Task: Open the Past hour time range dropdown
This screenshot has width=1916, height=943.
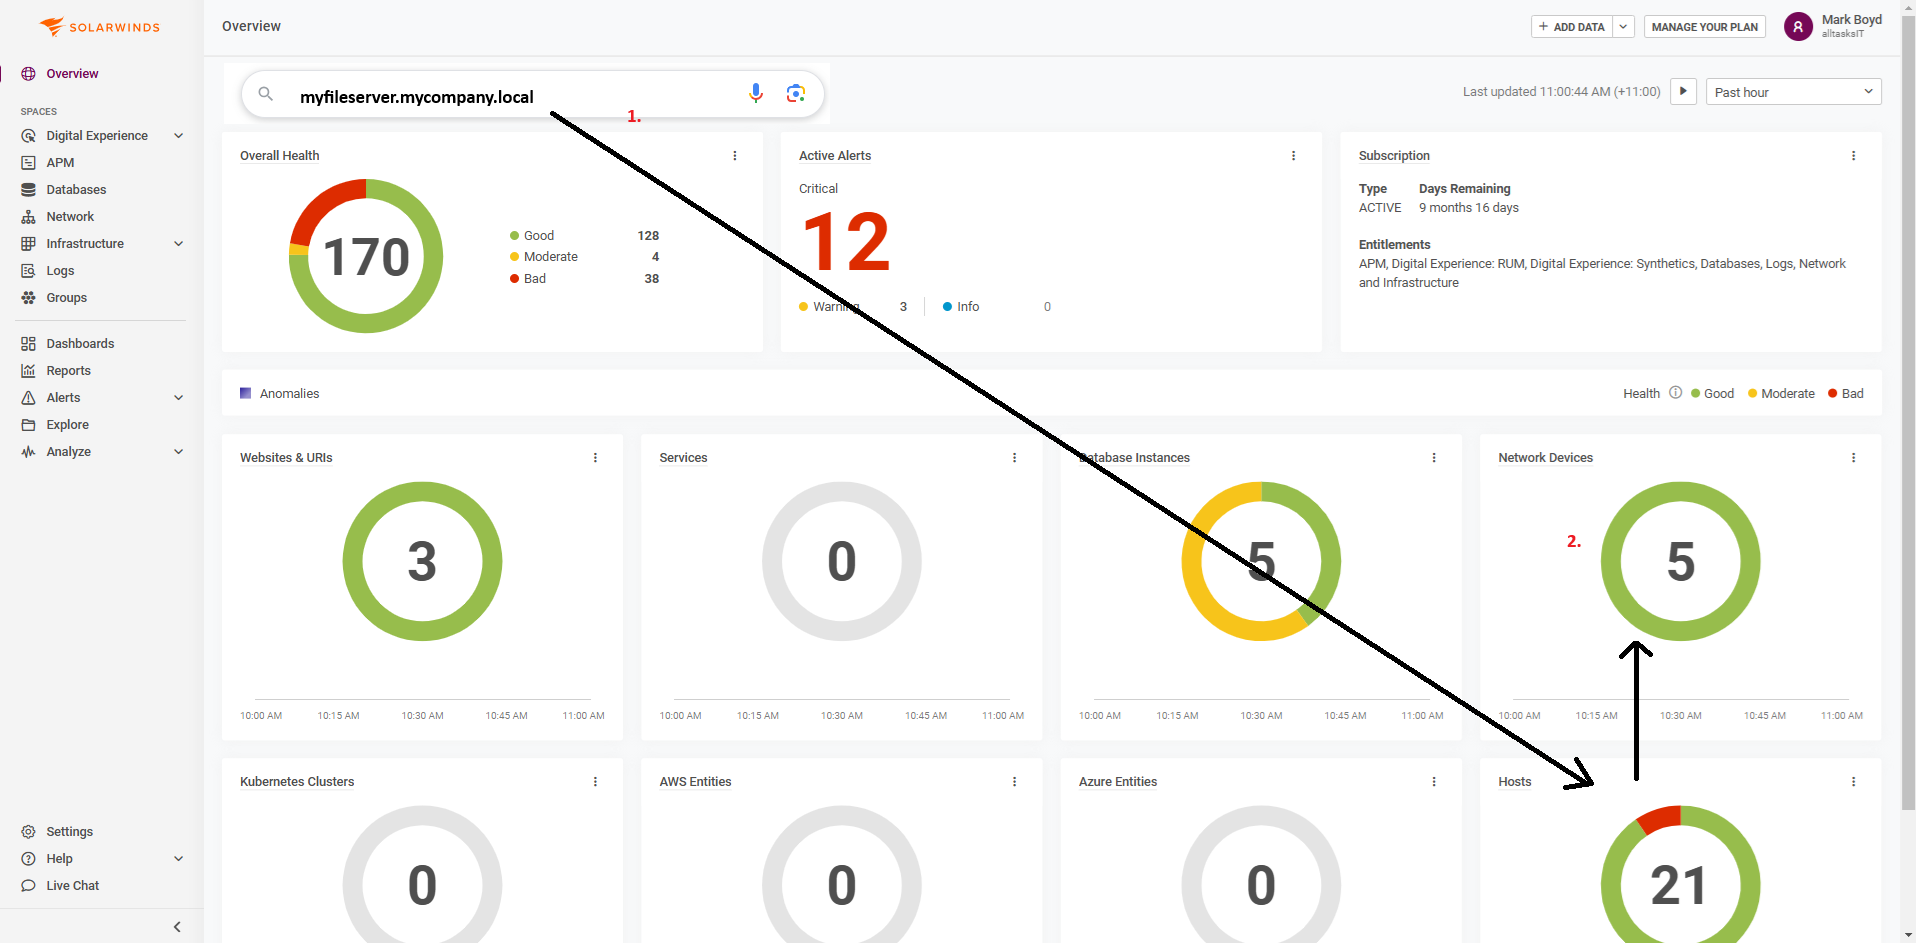Action: (1793, 92)
